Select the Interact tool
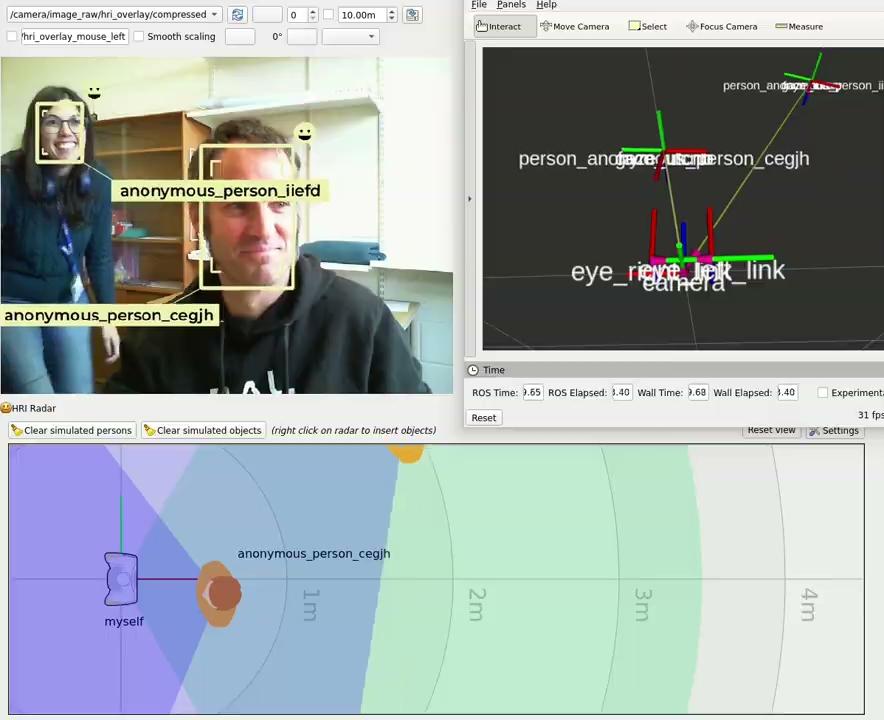The image size is (884, 720). point(498,26)
